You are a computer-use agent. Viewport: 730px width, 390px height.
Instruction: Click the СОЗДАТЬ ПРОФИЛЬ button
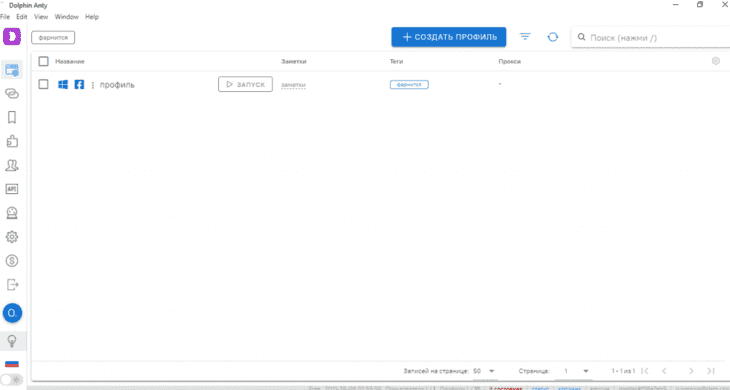coord(449,37)
